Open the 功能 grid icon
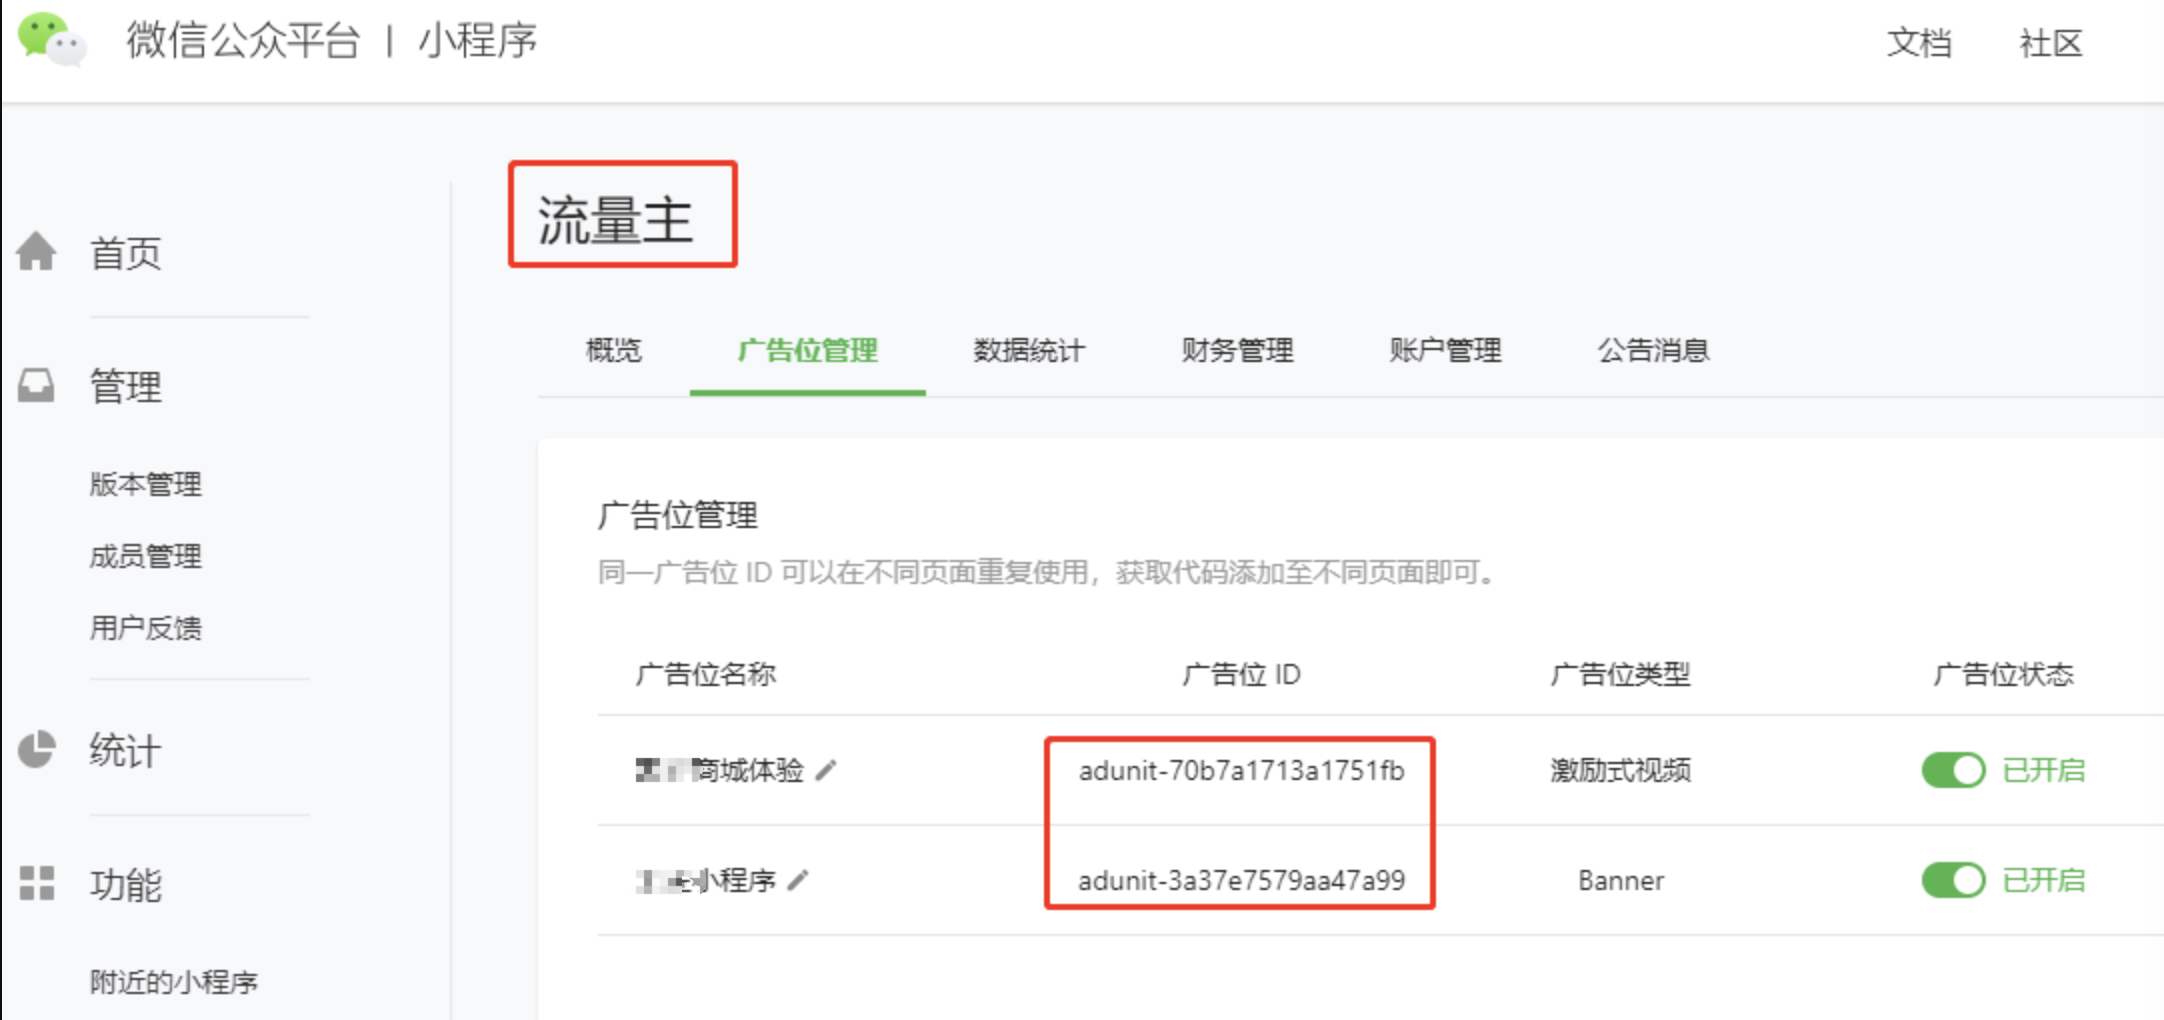This screenshot has width=2164, height=1020. [37, 883]
